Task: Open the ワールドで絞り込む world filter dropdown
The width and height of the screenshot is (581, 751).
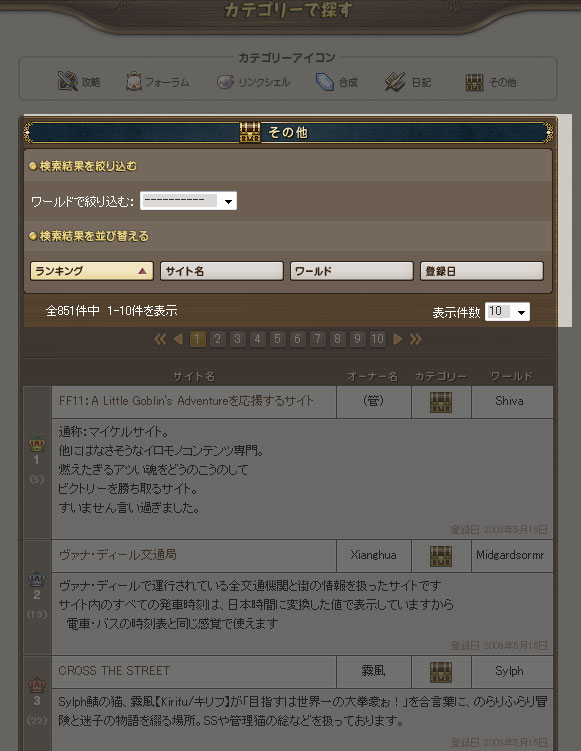Action: [x=188, y=201]
